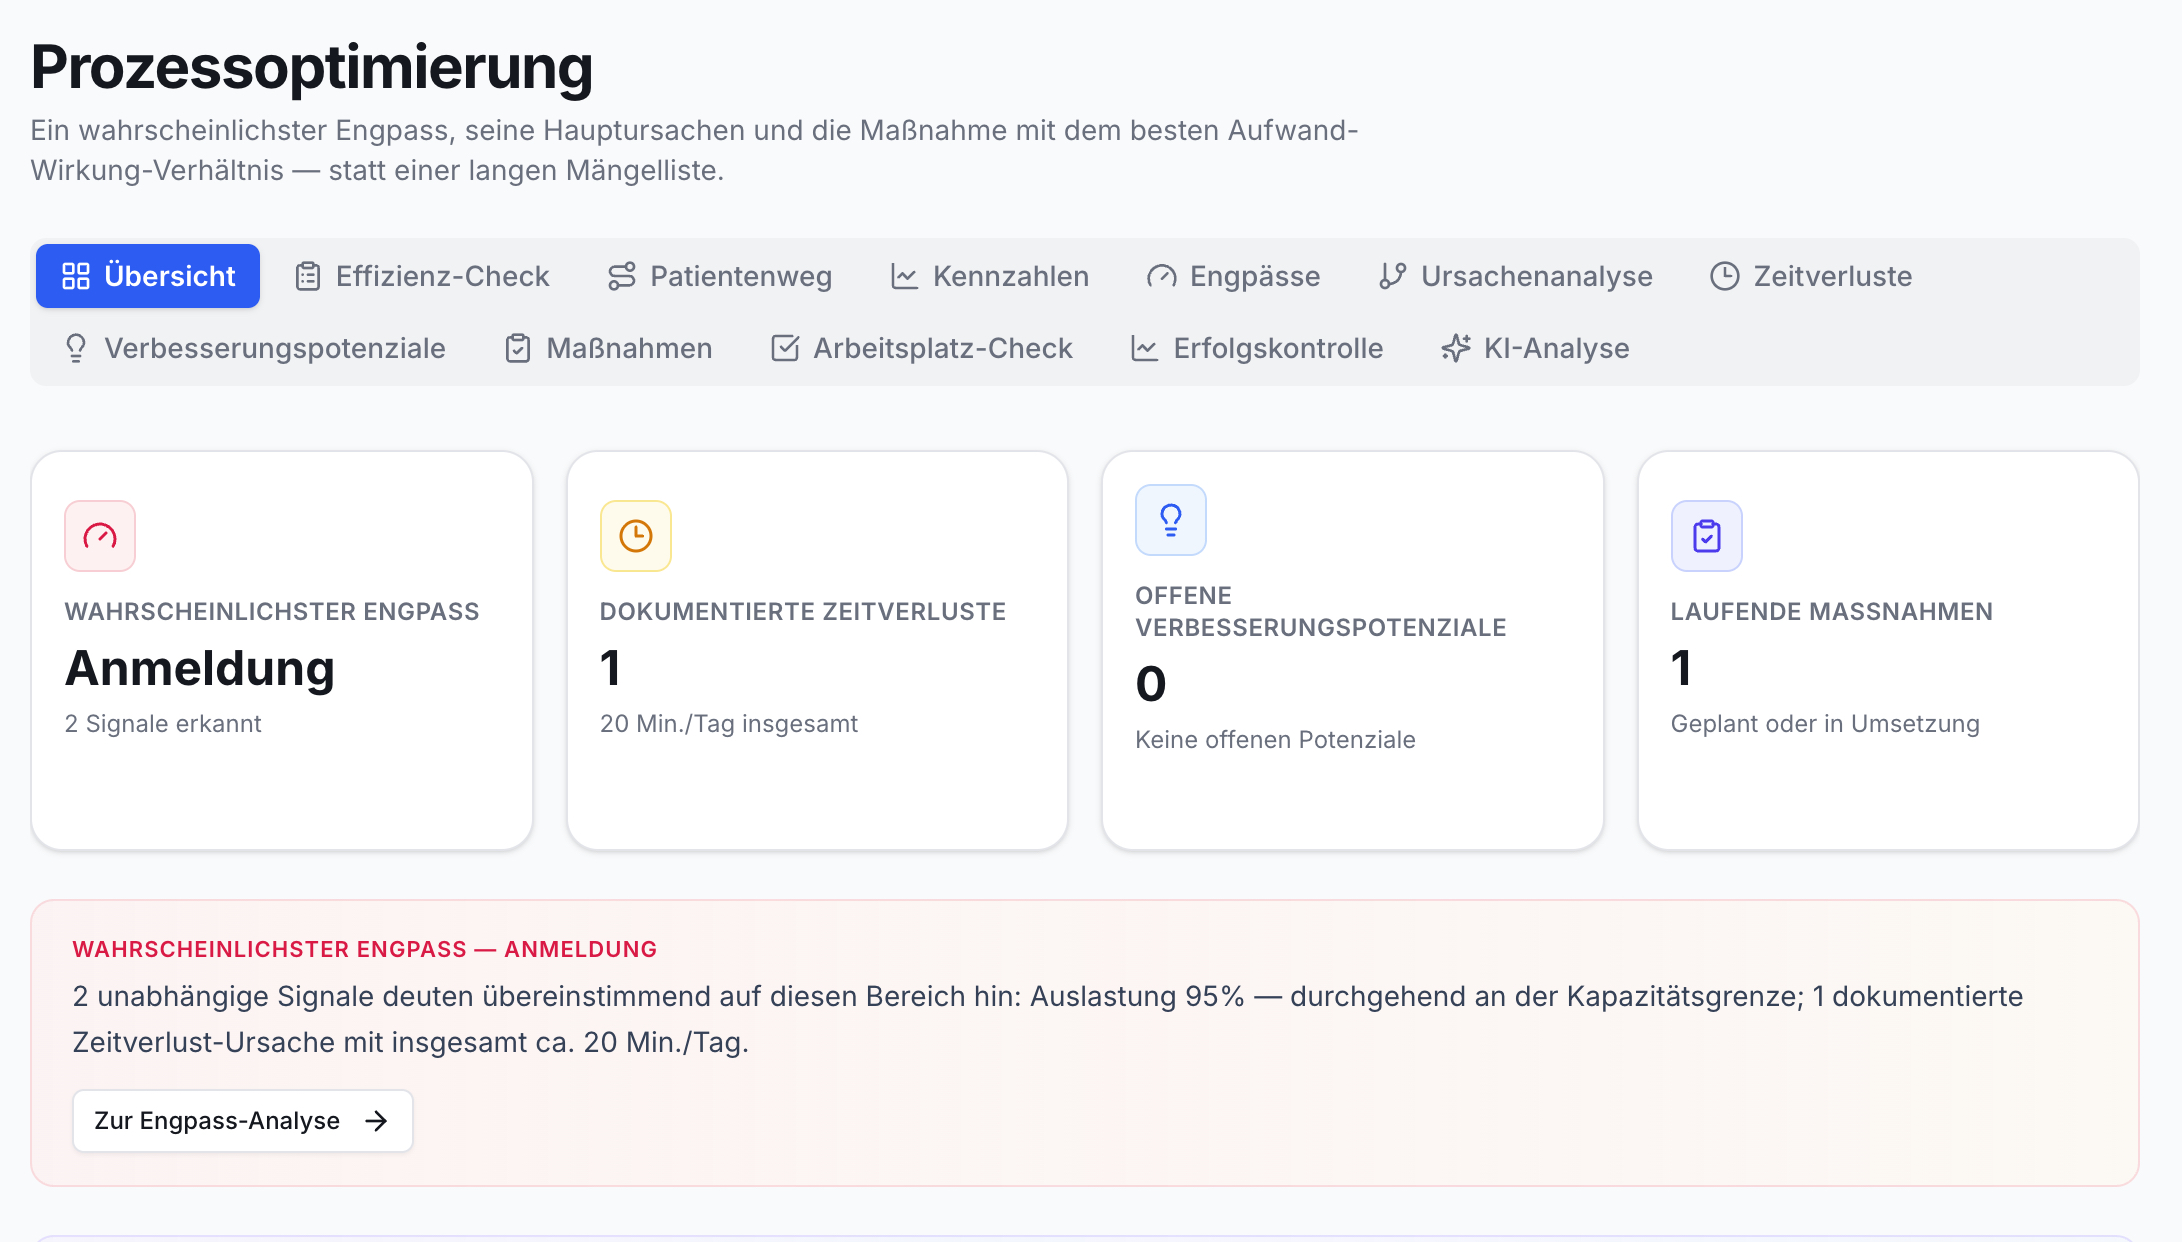Click the '20 Min./Tag insgesamt' text
Screen dimensions: 2182x1242
pyautogui.click(x=729, y=724)
